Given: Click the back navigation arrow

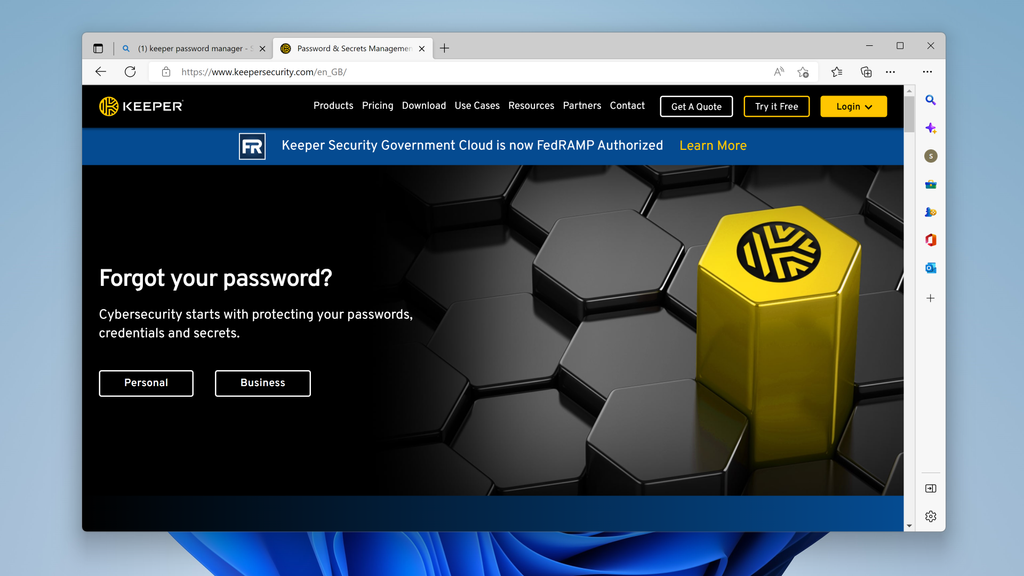Looking at the screenshot, I should (99, 71).
